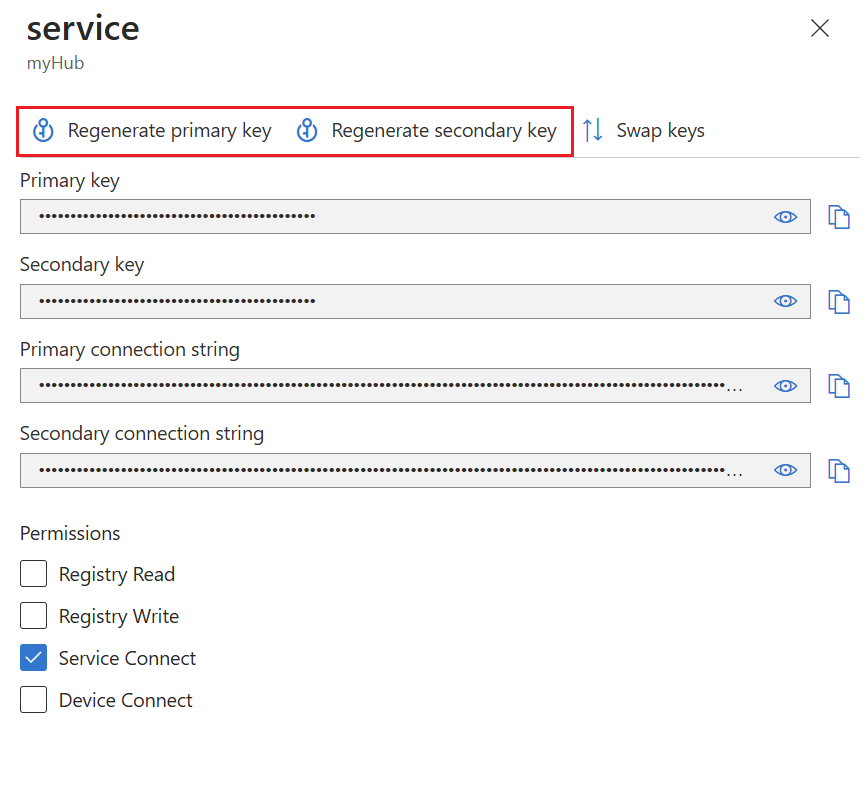Focus the Secondary connection string field
This screenshot has height=788, width=868.
(x=390, y=470)
